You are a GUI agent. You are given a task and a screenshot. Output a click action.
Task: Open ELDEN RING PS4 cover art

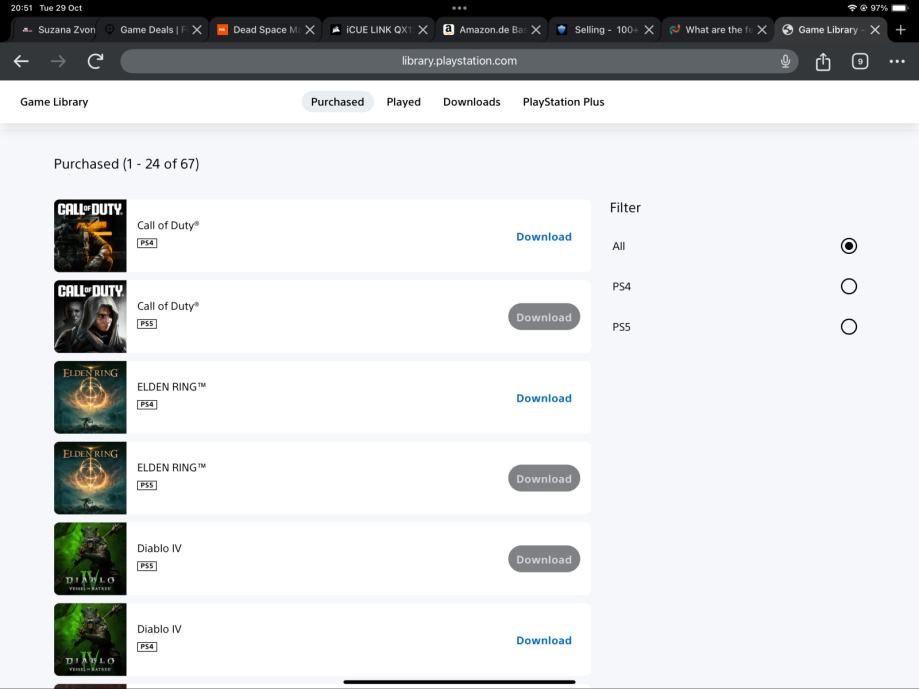coord(90,397)
